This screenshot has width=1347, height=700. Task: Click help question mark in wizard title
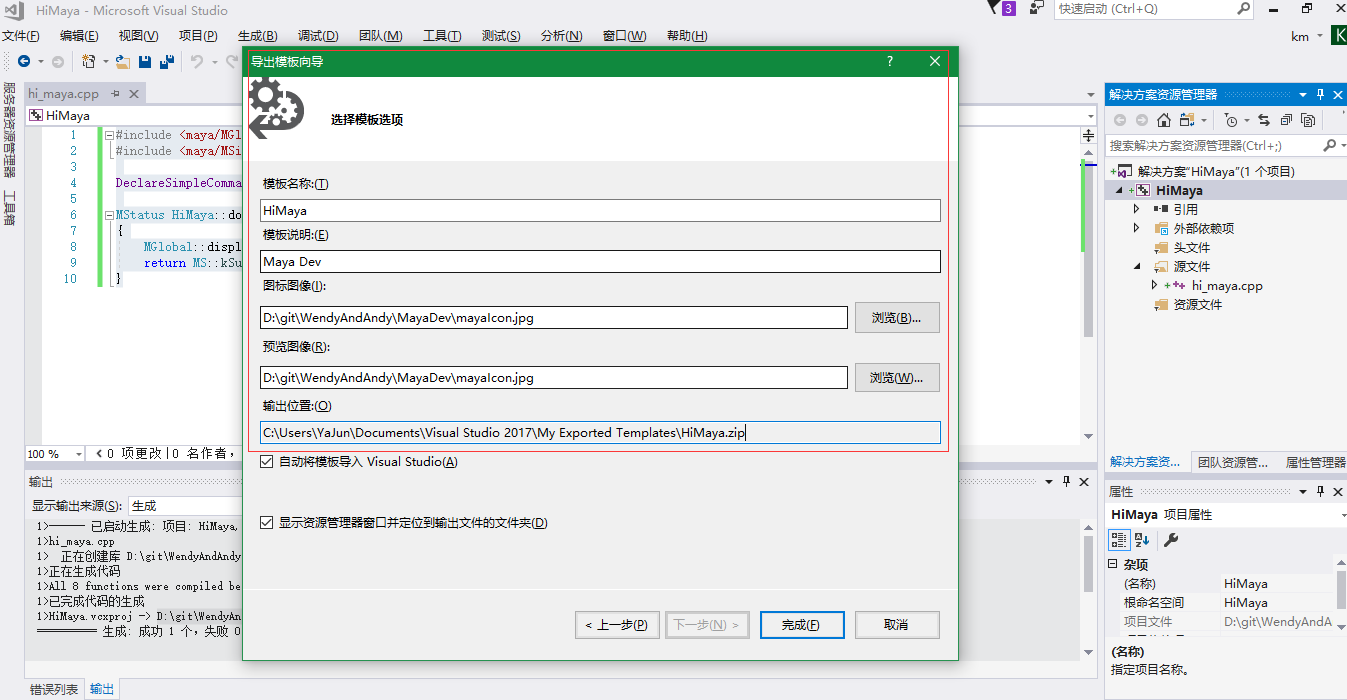(x=890, y=61)
